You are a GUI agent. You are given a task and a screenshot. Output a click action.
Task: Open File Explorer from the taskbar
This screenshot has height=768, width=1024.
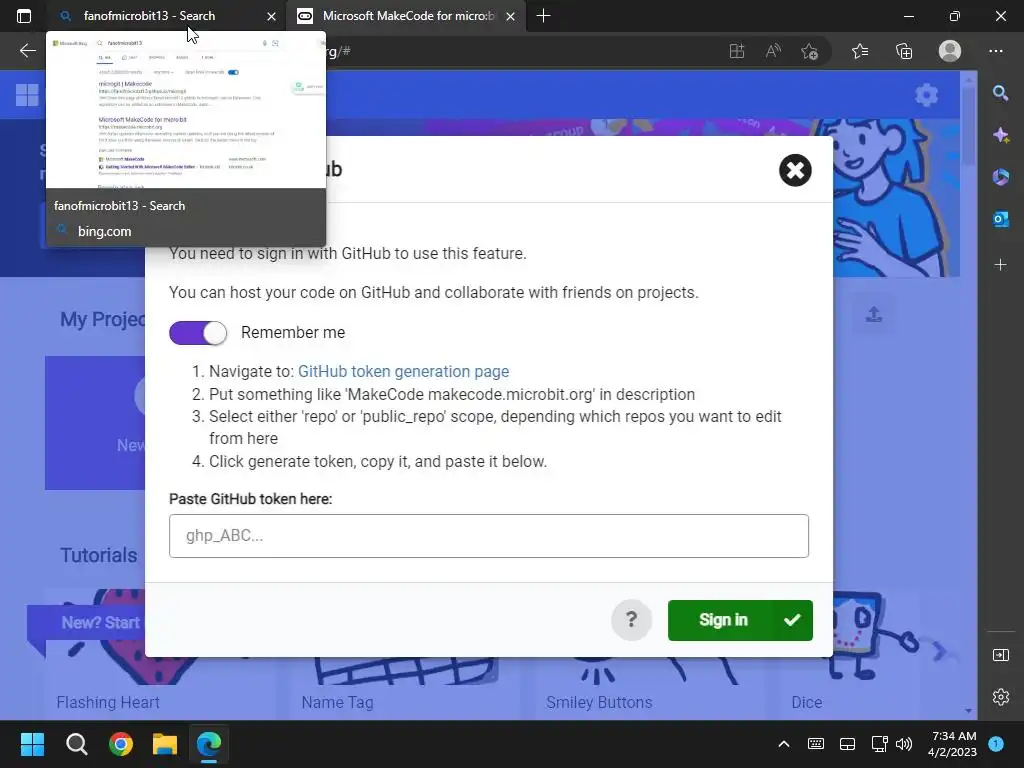(165, 744)
